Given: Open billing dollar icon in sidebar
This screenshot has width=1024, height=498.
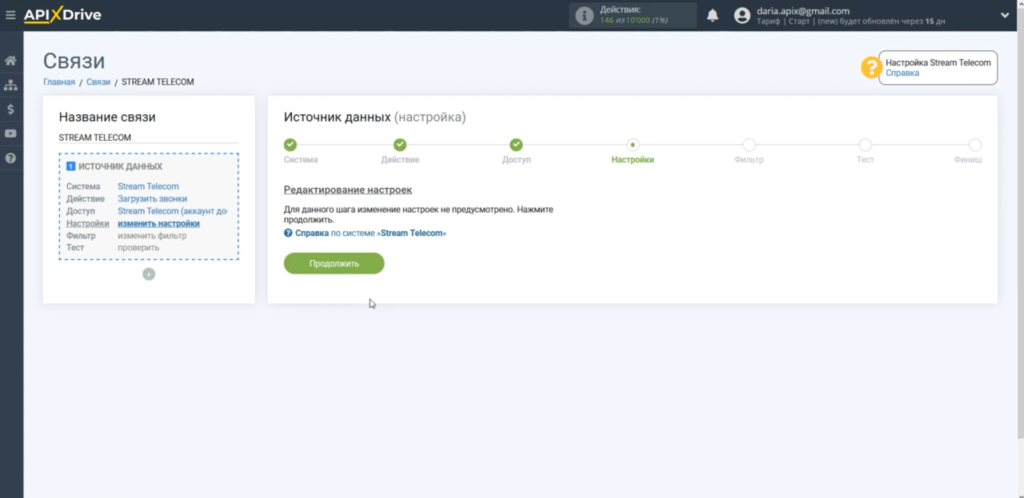Looking at the screenshot, I should tap(11, 109).
